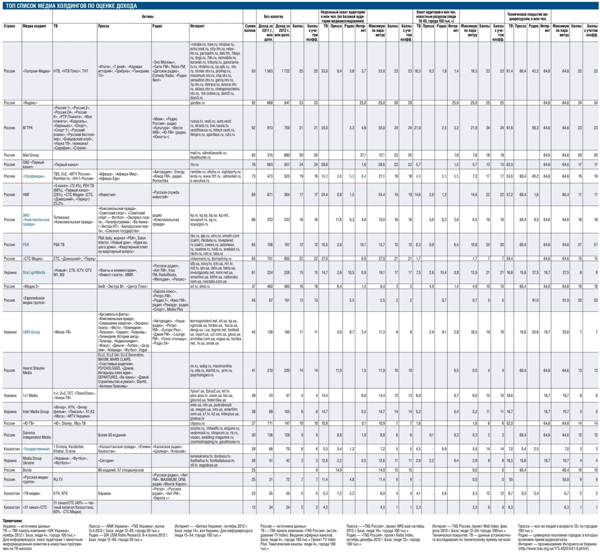
Task: Click the 'Страна' column header
Action: click(9, 25)
